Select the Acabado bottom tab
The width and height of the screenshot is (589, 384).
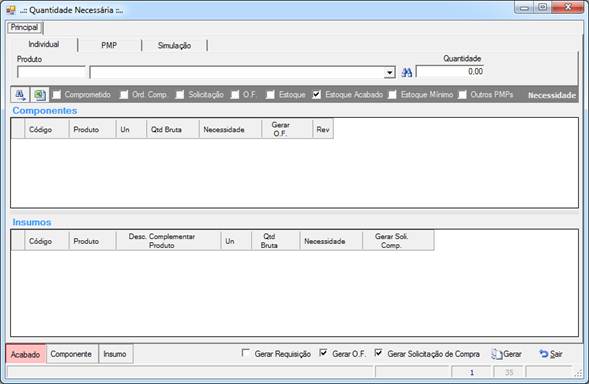[26, 354]
